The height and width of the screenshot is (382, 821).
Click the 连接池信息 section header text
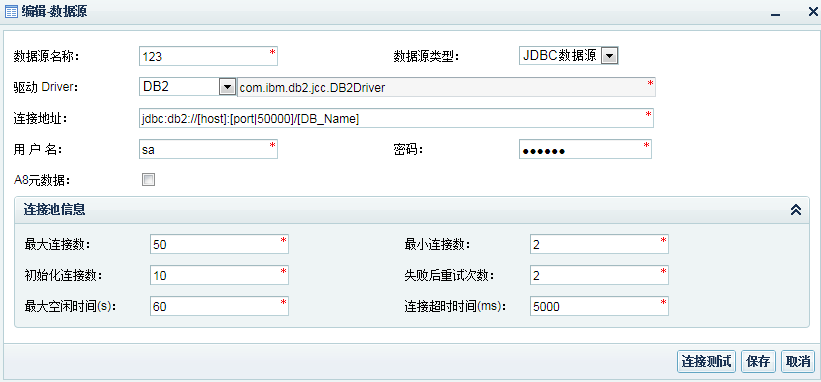[54, 210]
